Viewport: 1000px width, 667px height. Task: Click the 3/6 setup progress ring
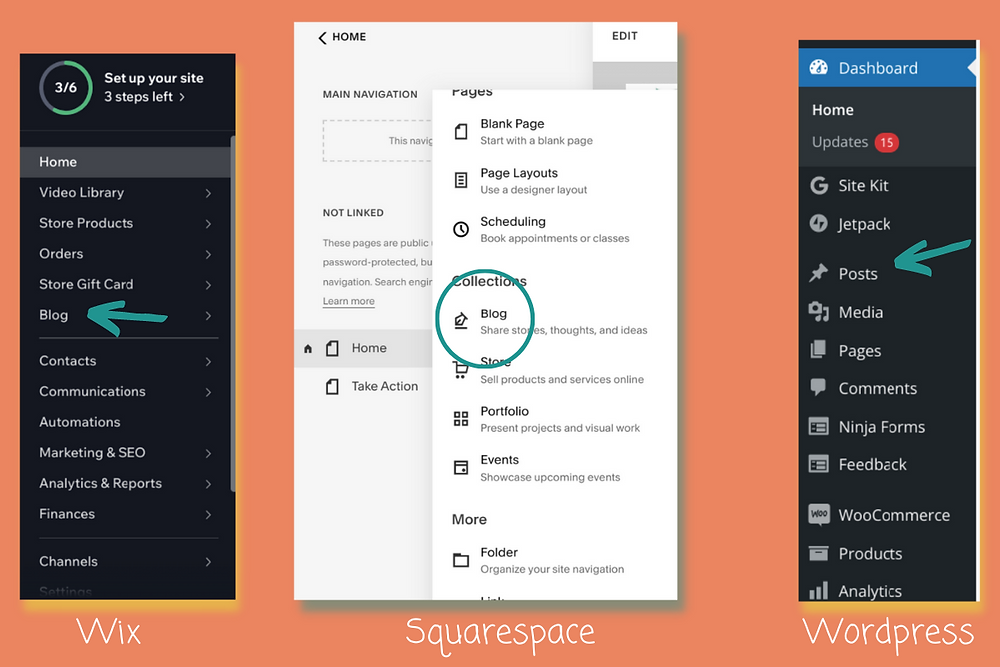66,87
